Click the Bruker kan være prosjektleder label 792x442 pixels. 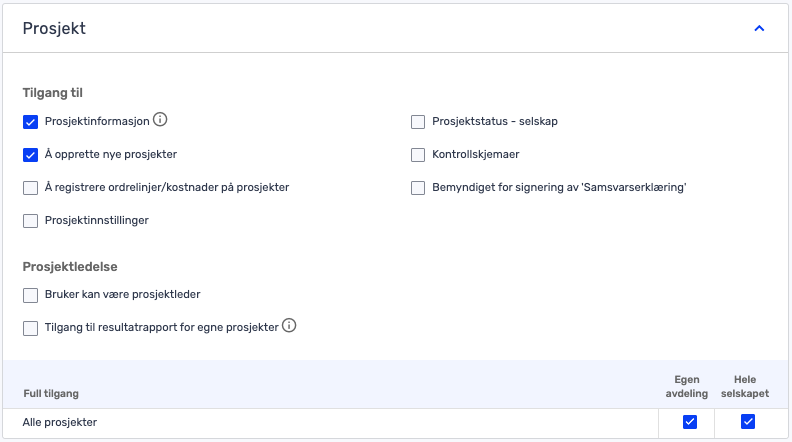click(123, 294)
